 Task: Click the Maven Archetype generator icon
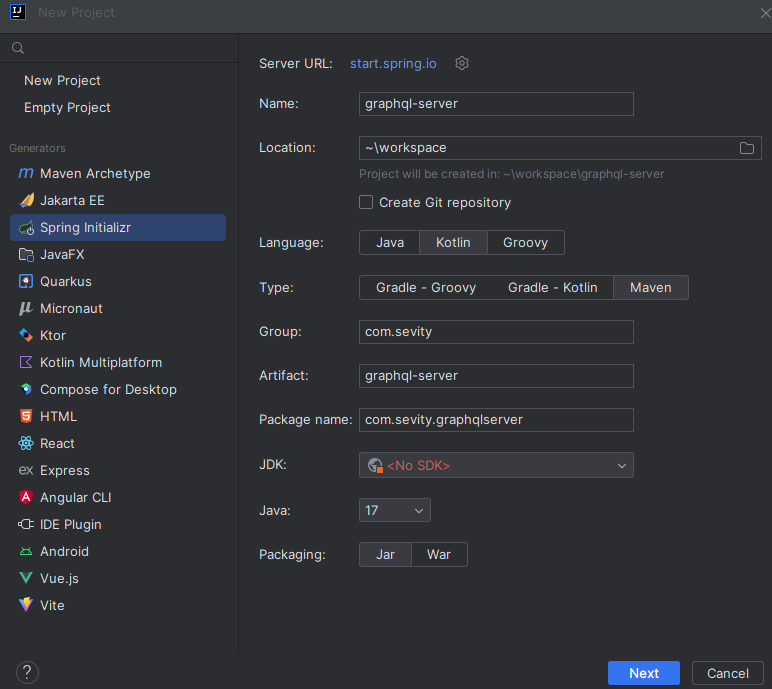pyautogui.click(x=26, y=173)
